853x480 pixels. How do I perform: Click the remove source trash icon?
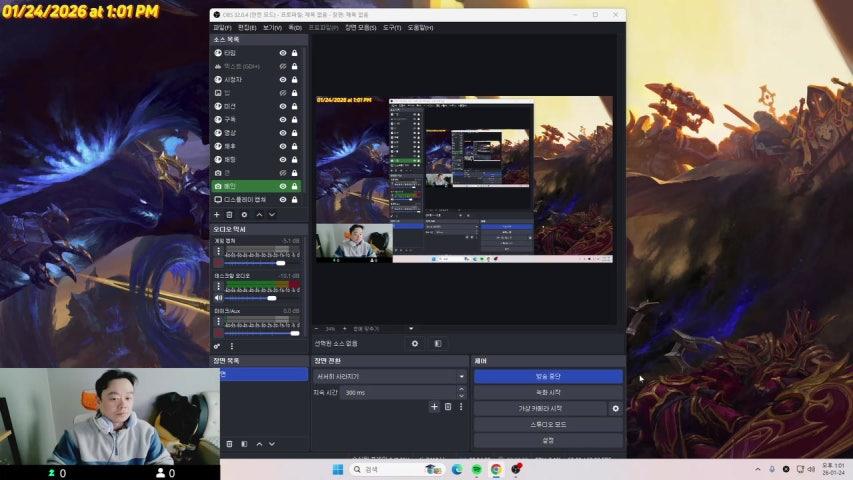[229, 215]
